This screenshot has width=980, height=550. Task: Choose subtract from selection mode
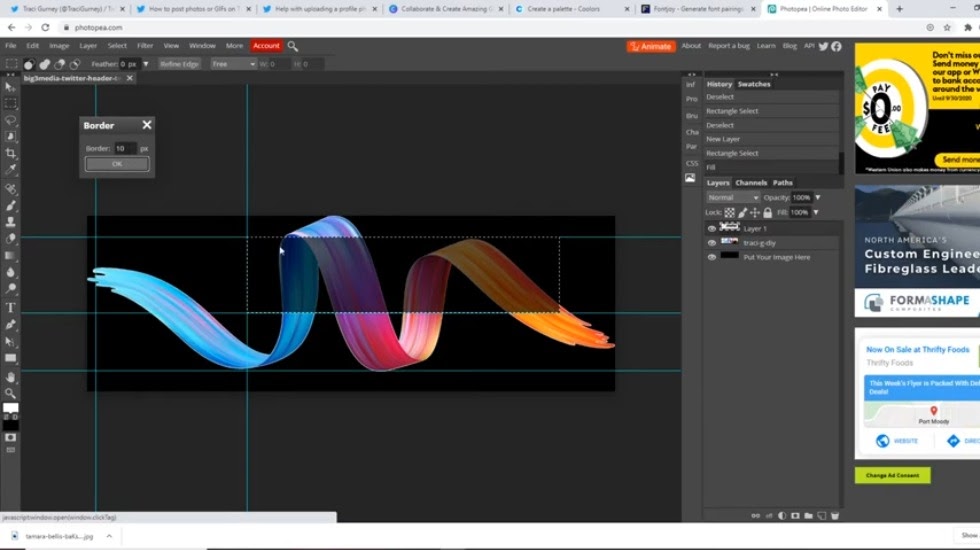[x=59, y=64]
